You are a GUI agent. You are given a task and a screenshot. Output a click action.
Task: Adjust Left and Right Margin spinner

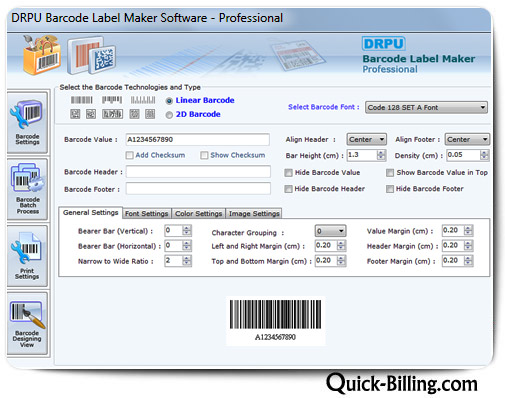tap(341, 246)
